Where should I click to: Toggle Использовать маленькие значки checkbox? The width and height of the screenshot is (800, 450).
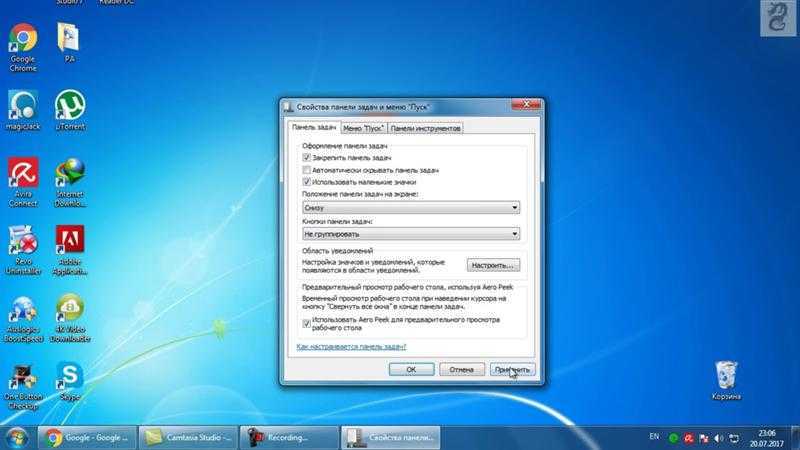coord(307,182)
